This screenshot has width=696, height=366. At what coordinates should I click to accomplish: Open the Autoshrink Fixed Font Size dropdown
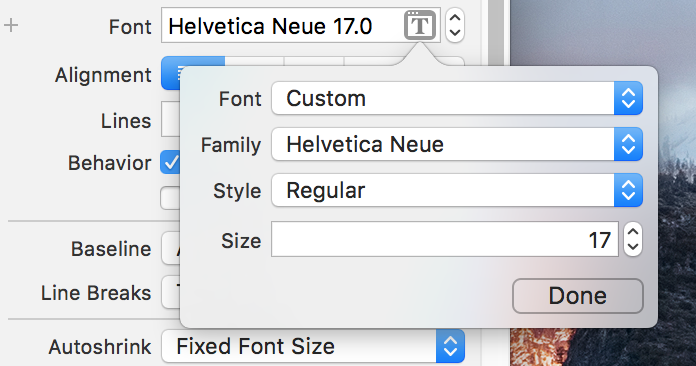click(313, 346)
